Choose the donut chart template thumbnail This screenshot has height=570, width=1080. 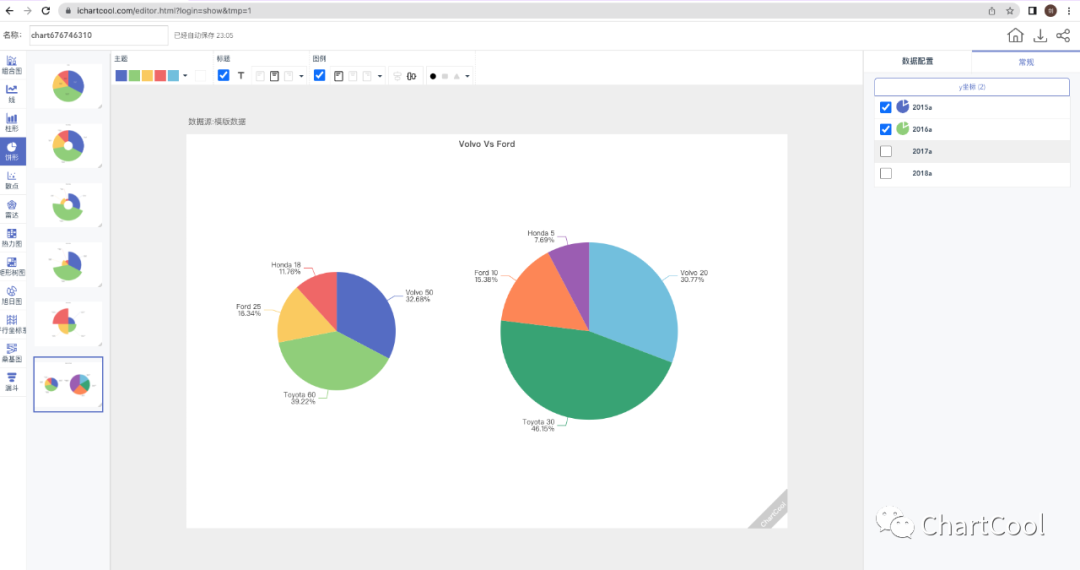click(x=68, y=145)
